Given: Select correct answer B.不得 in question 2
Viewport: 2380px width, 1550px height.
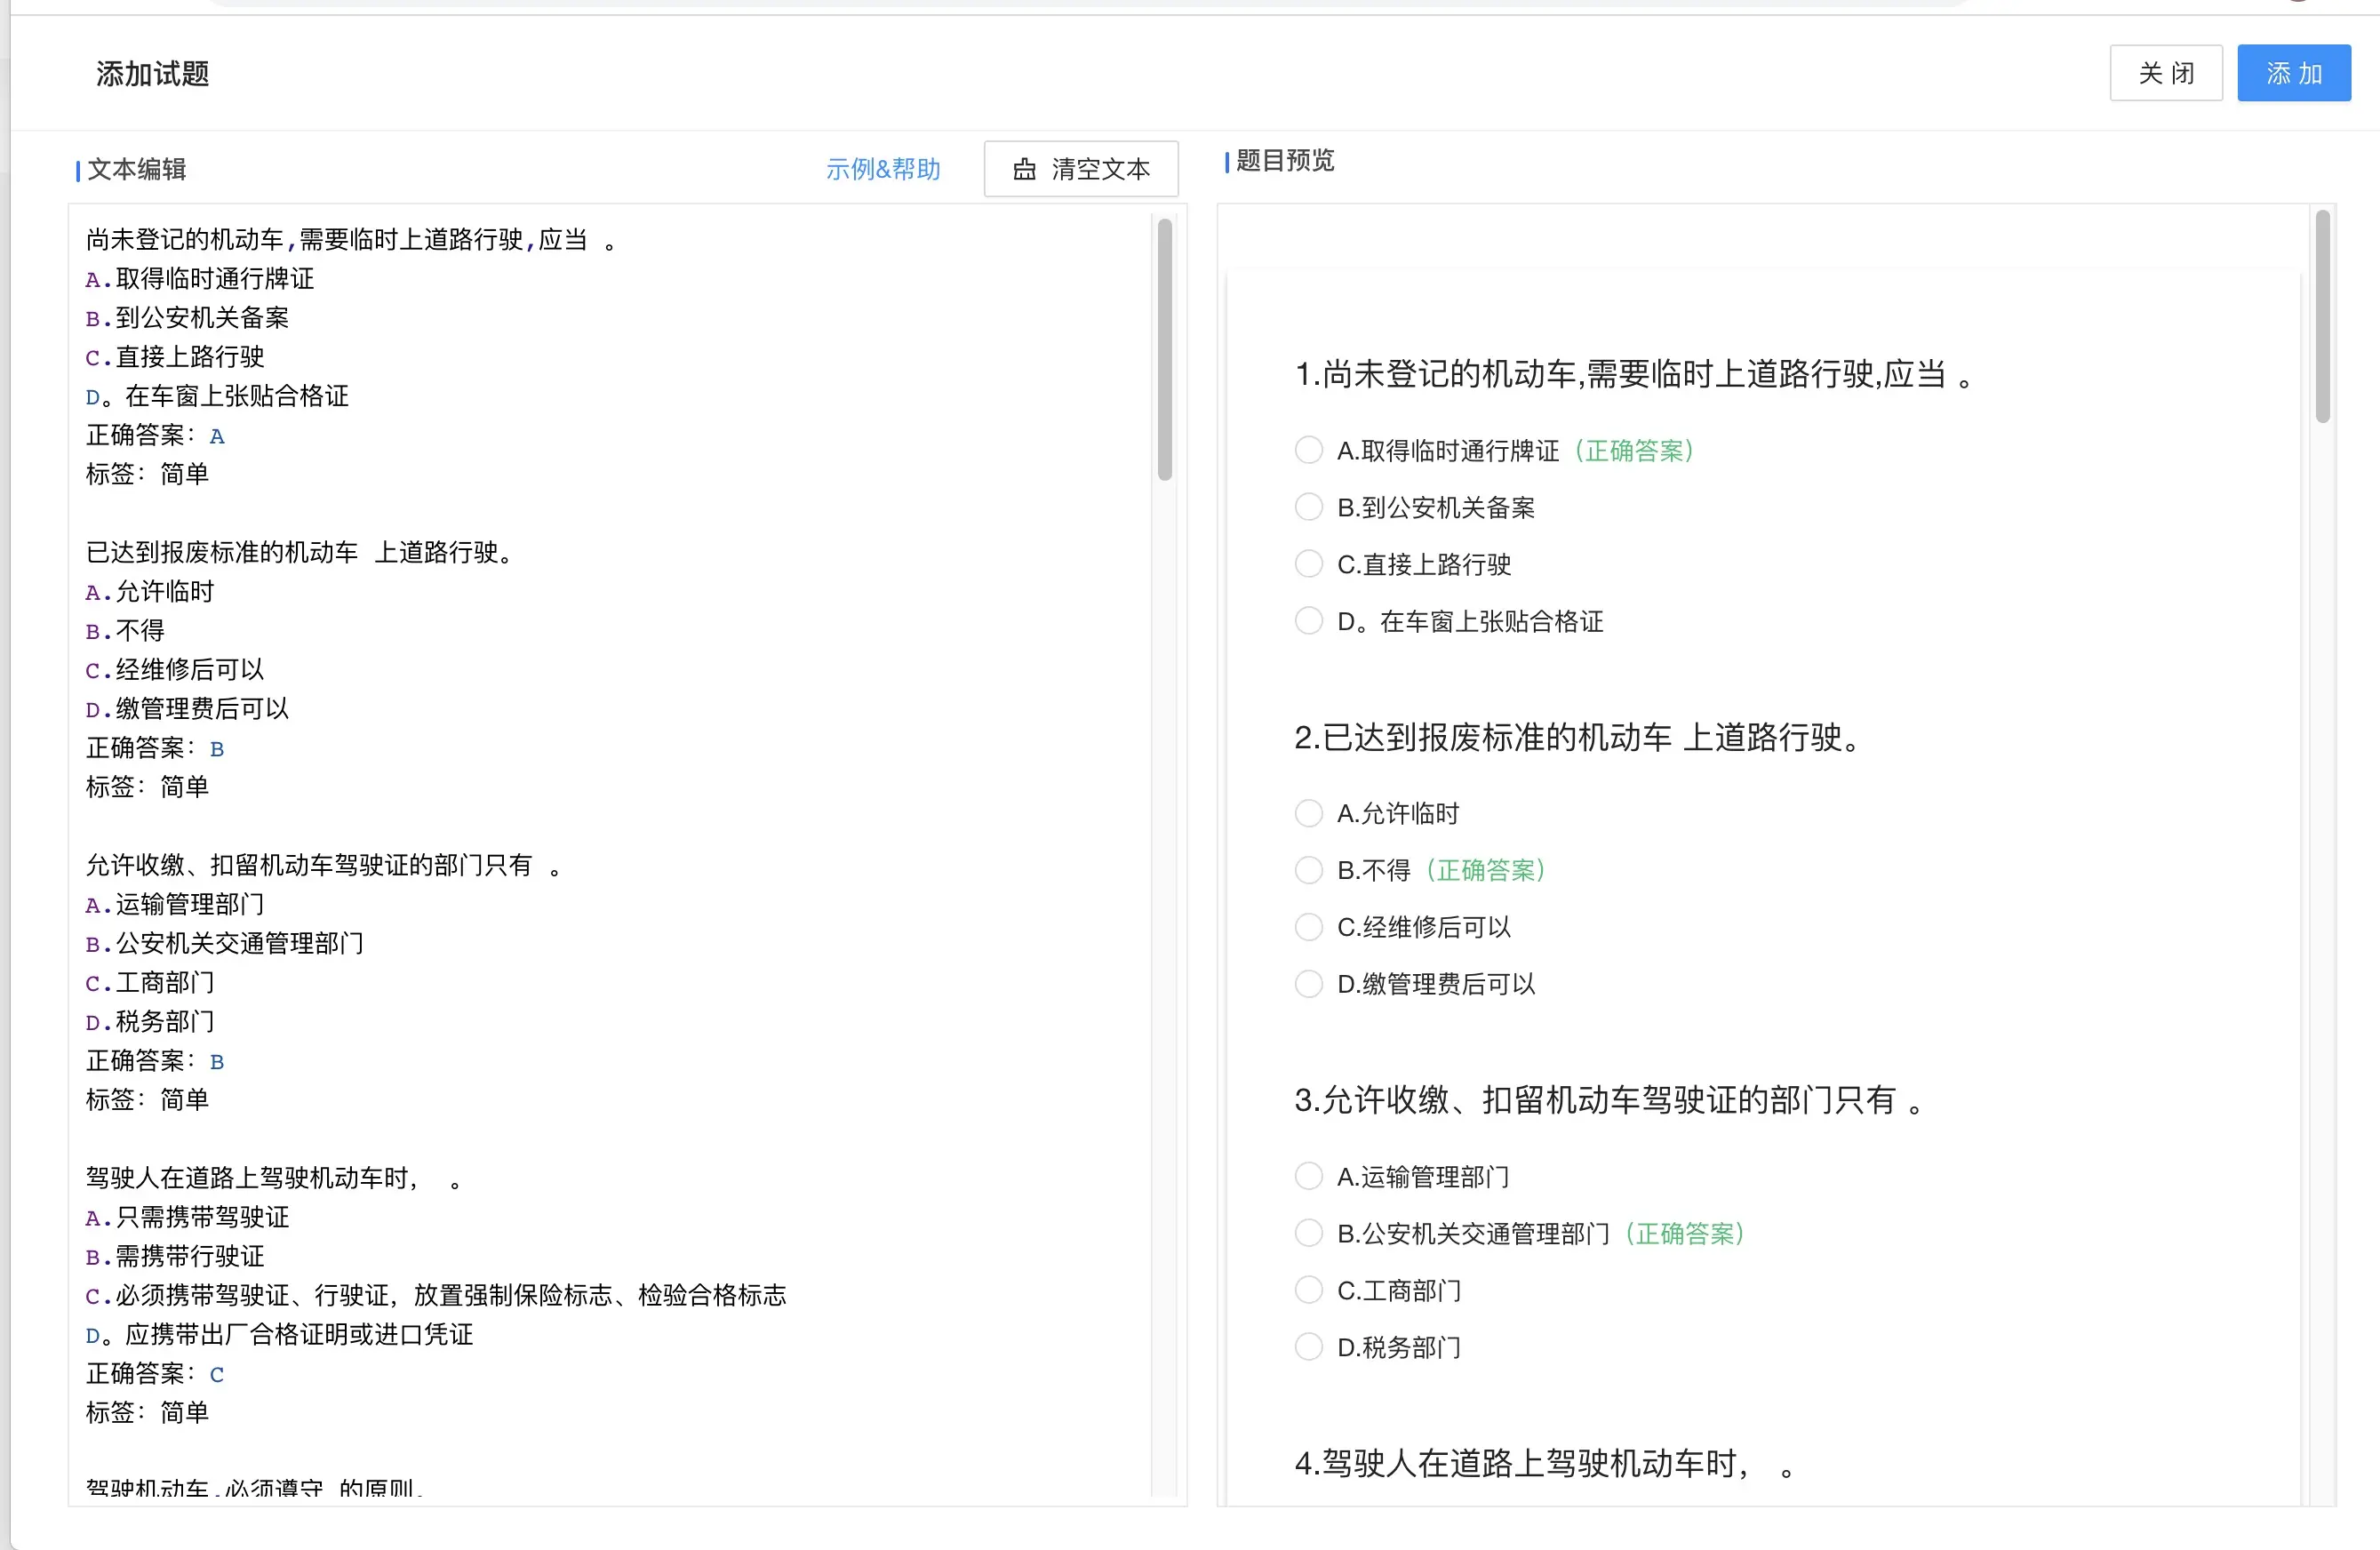Looking at the screenshot, I should 1308,870.
